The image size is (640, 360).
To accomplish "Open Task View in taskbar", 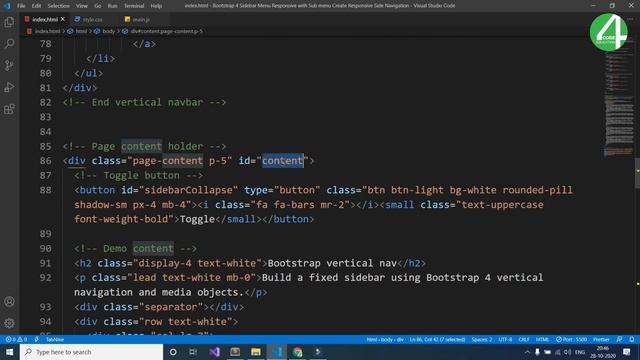I will coord(193,352).
